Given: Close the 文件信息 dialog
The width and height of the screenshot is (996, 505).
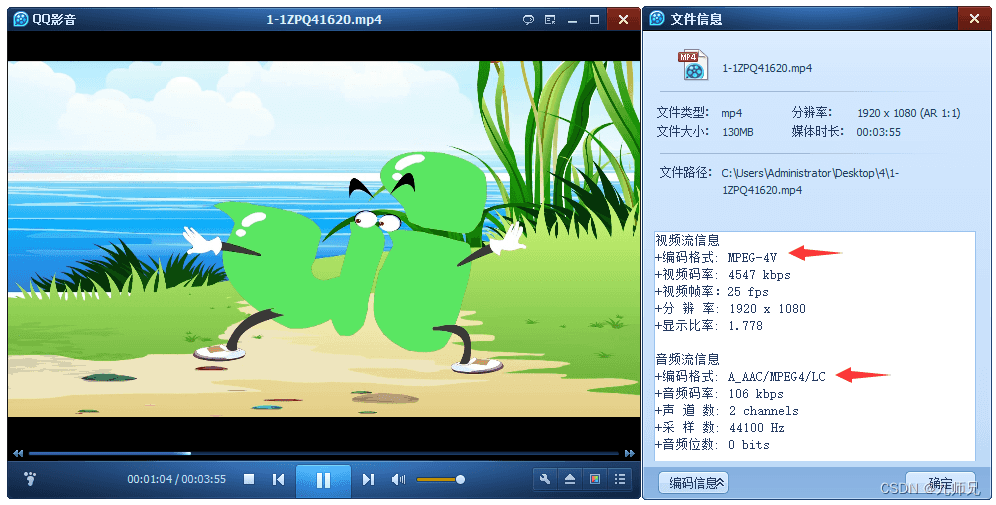Looking at the screenshot, I should click(973, 19).
